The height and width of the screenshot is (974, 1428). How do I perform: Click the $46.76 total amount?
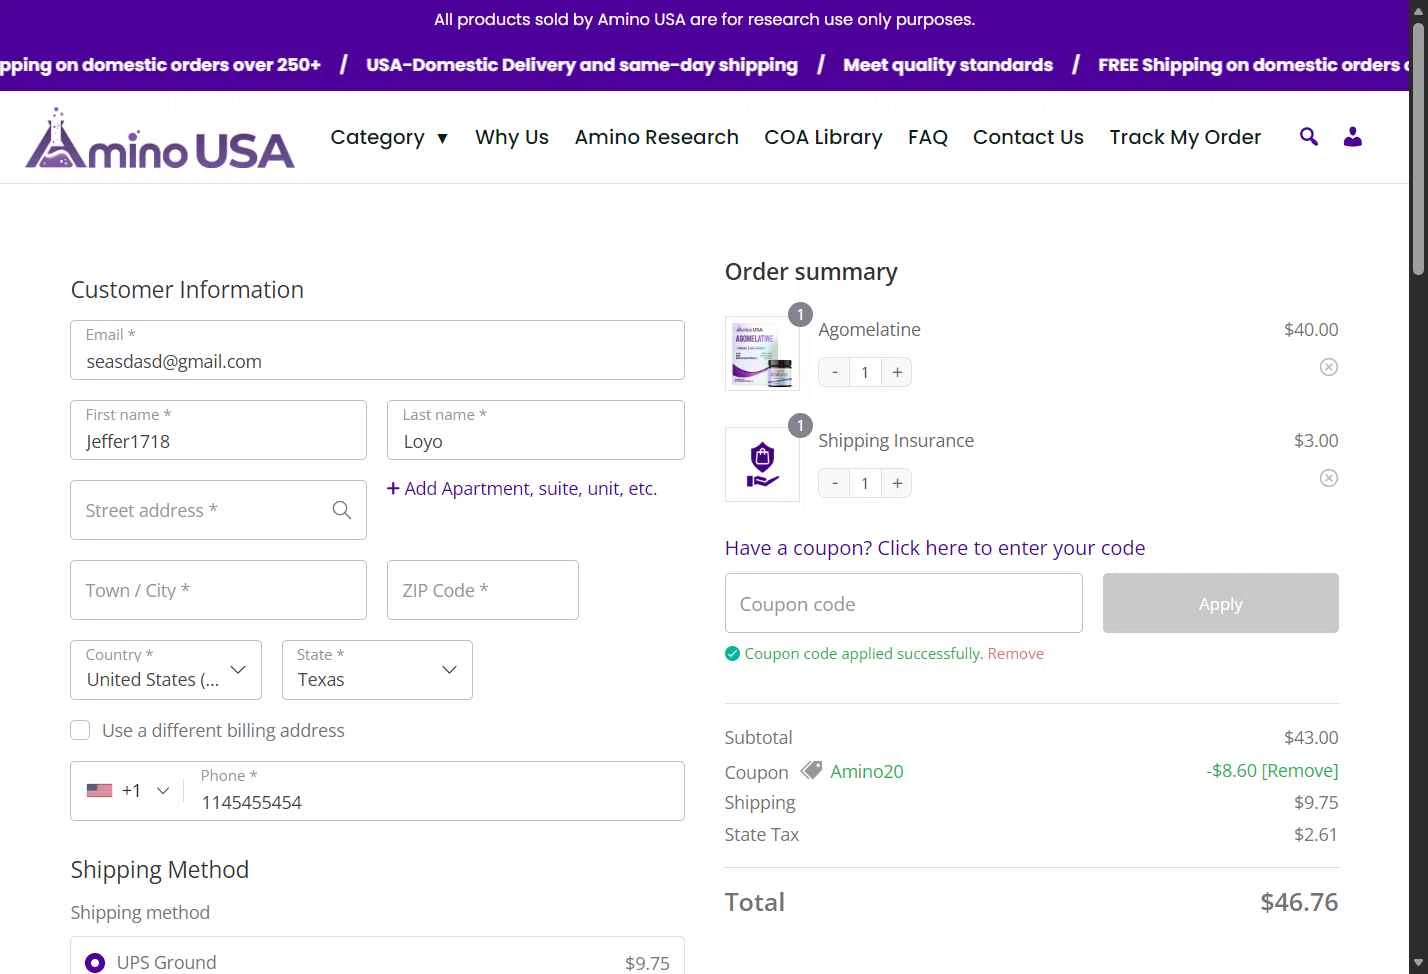[x=1299, y=902]
